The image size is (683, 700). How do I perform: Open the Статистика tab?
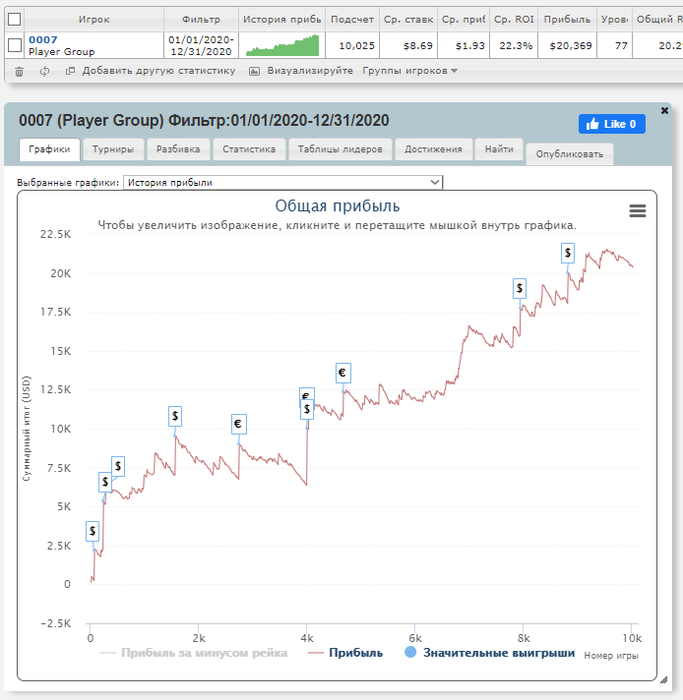(249, 149)
